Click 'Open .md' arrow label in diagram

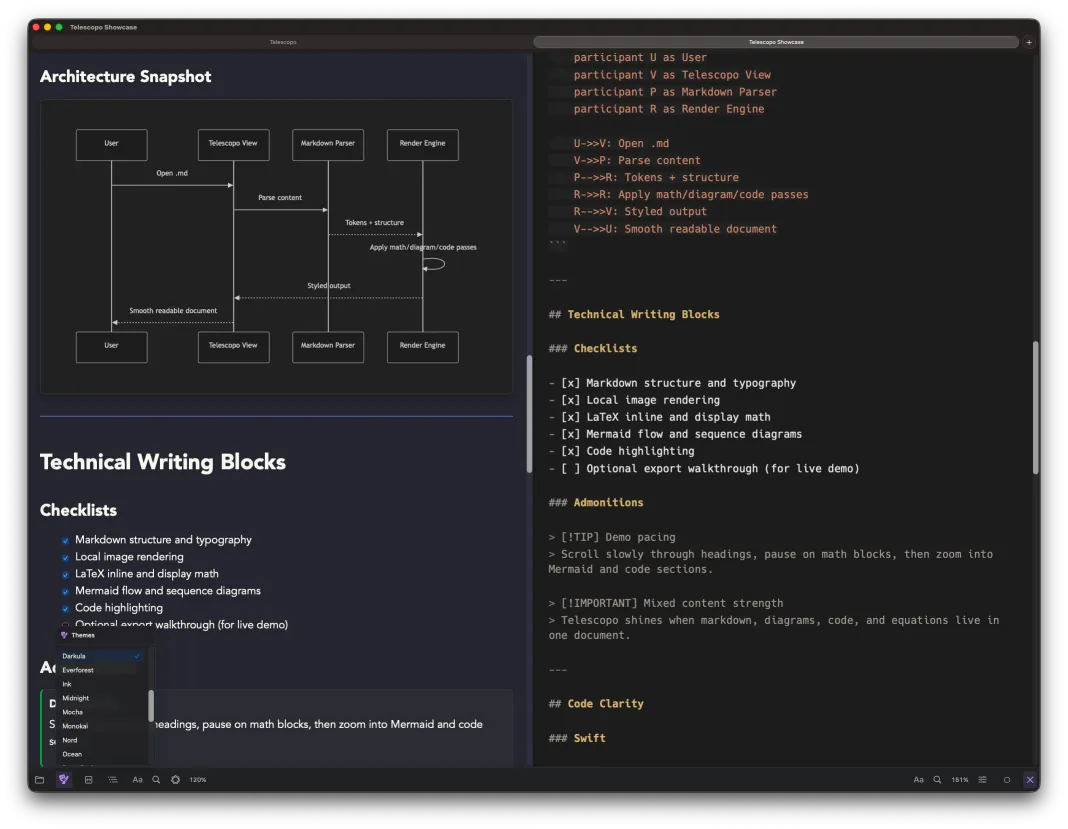tap(172, 173)
